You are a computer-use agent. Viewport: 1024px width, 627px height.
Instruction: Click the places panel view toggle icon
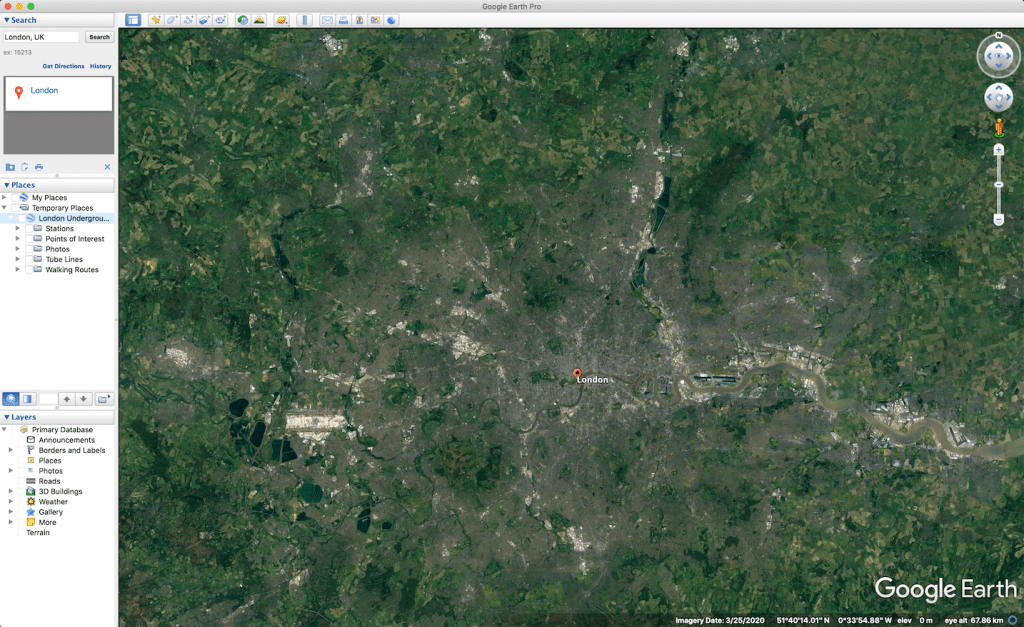pos(27,399)
